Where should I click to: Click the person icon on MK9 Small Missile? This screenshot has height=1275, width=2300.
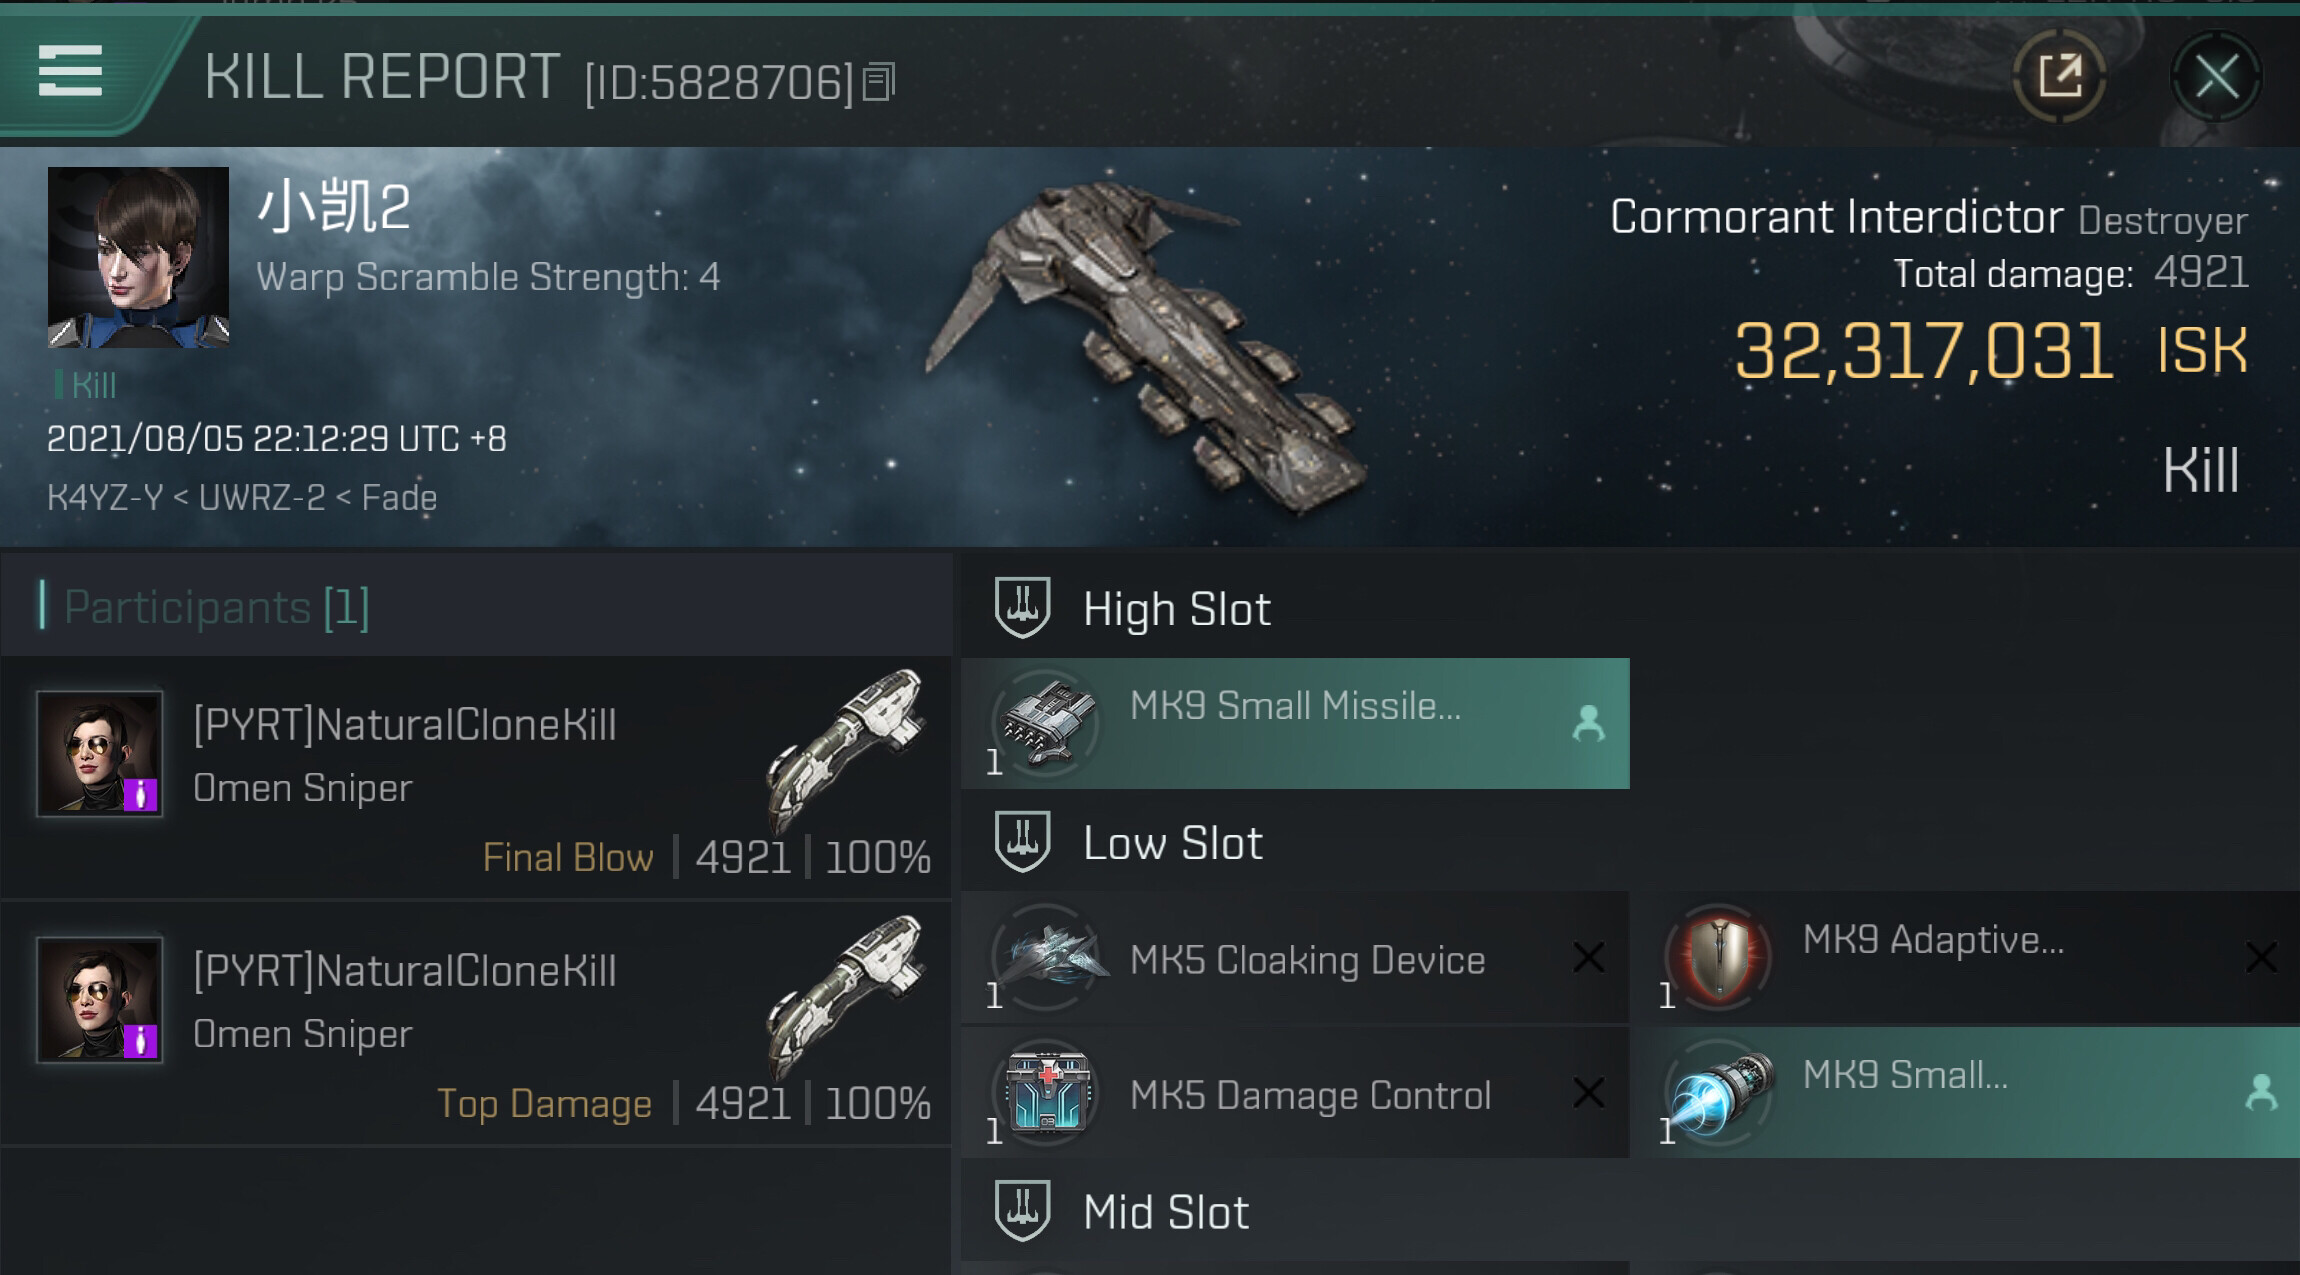tap(1588, 723)
